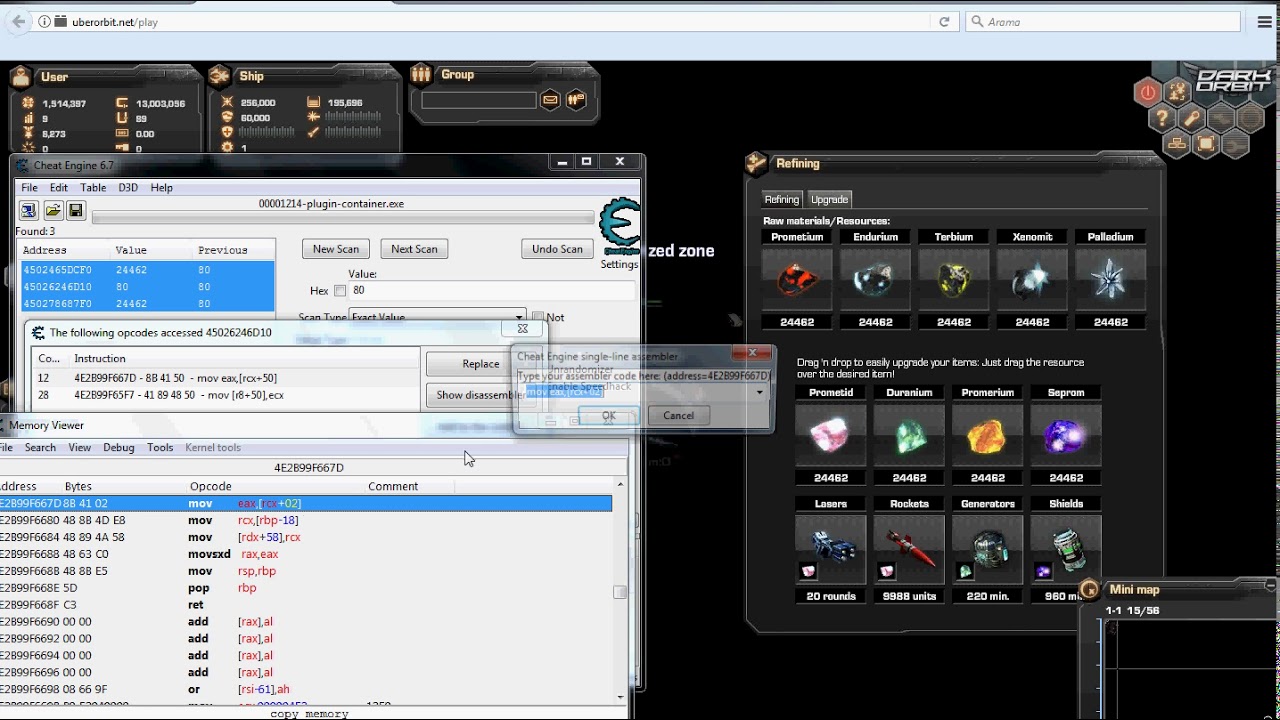Select the Prometium raw material icon
The width and height of the screenshot is (1280, 720).
point(797,280)
